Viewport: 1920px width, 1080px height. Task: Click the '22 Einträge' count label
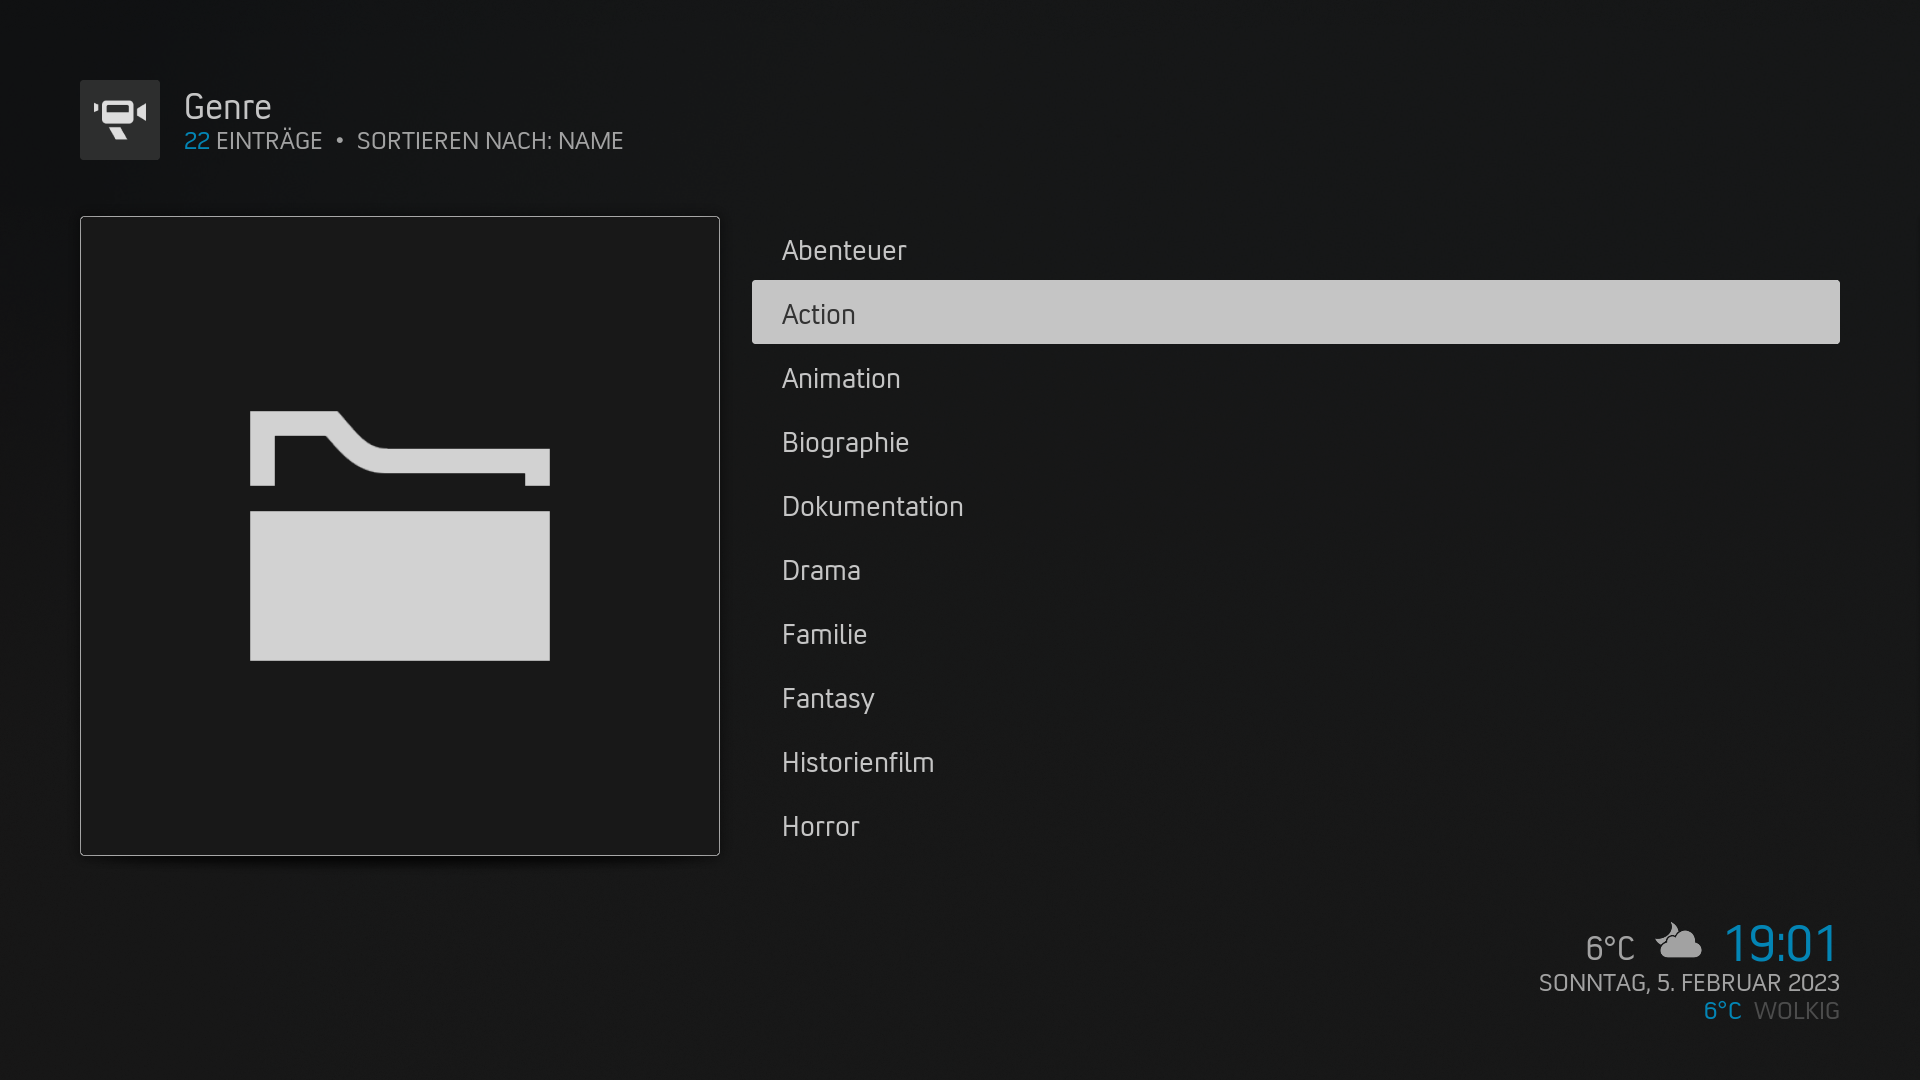coord(253,141)
